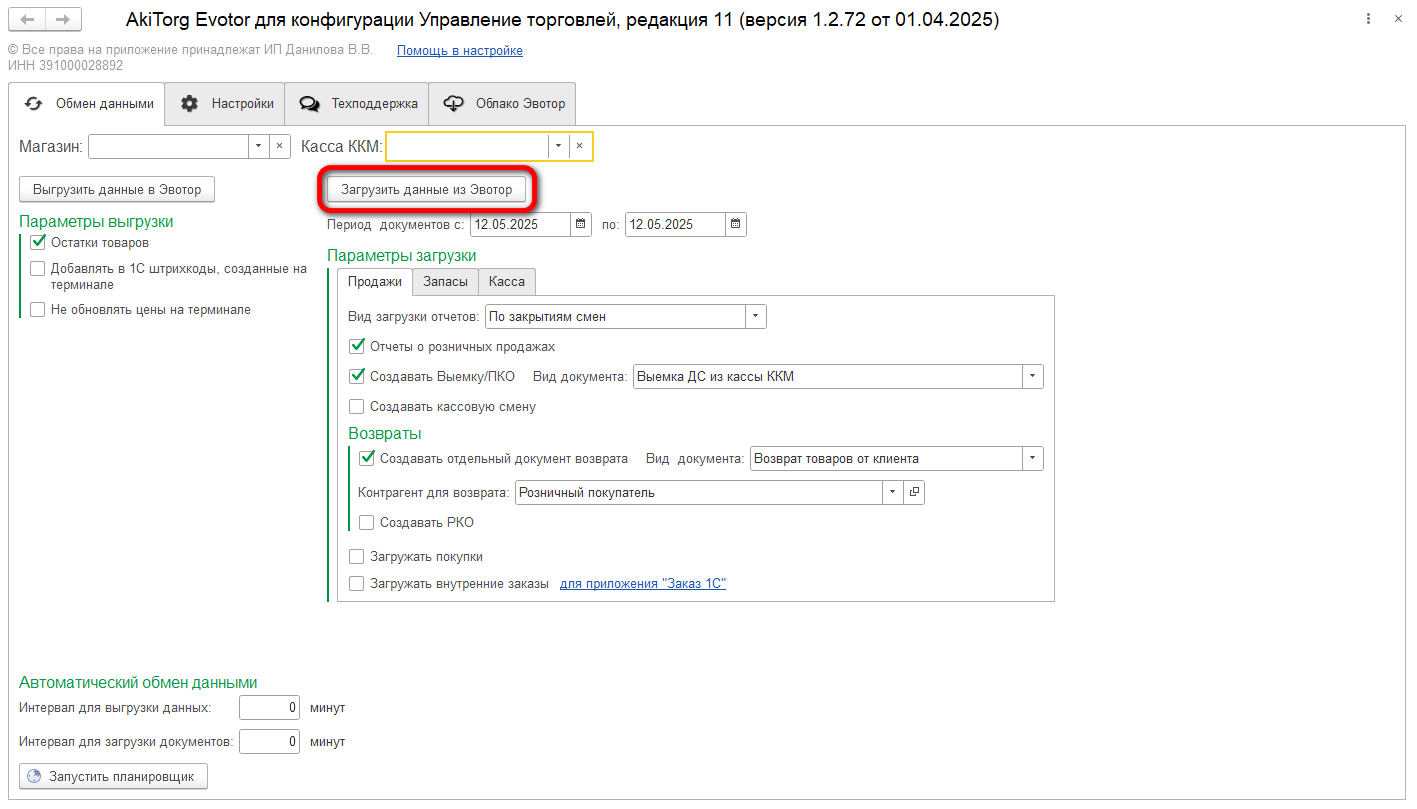Viewport: 1417px width, 809px height.
Task: Focus the Касса ККМ input field
Action: pos(468,146)
